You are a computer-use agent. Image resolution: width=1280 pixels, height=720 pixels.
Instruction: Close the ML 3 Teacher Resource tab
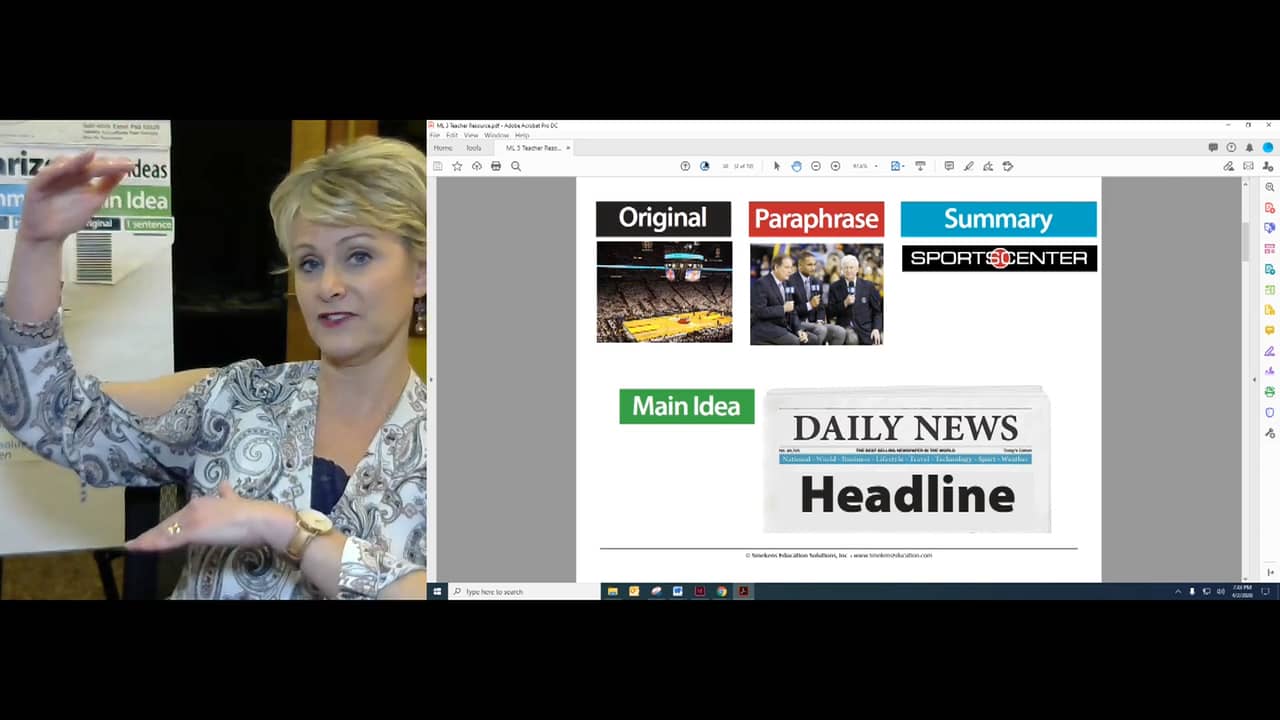pyautogui.click(x=568, y=148)
